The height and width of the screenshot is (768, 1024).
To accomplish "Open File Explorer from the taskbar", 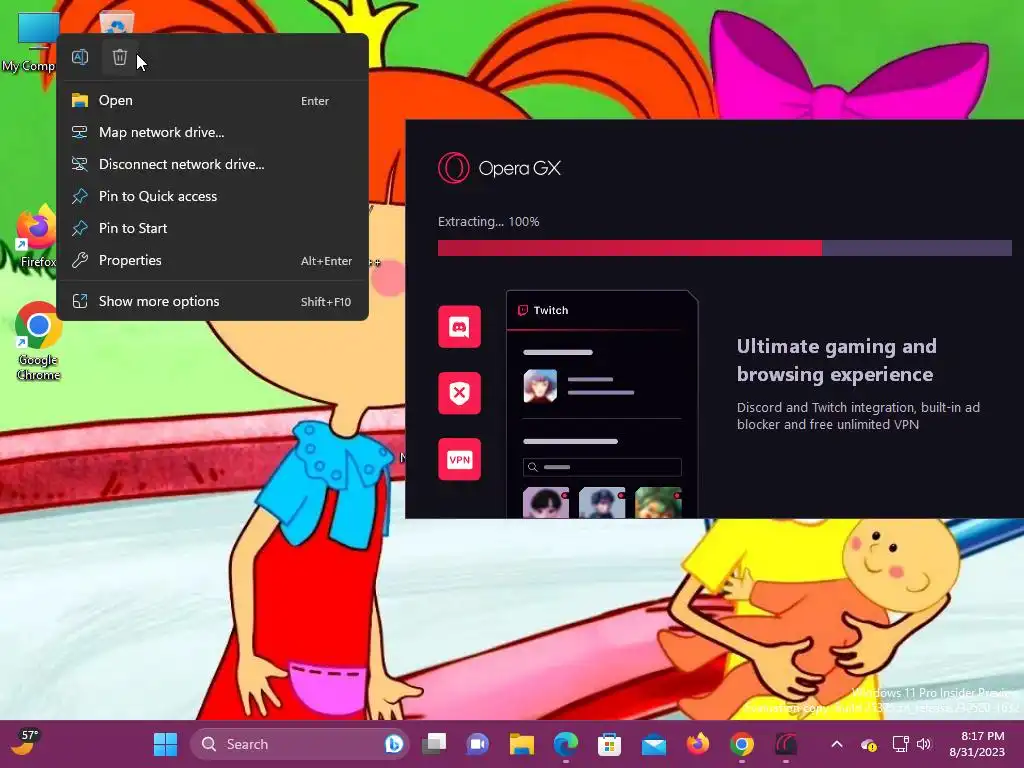I will tap(521, 744).
